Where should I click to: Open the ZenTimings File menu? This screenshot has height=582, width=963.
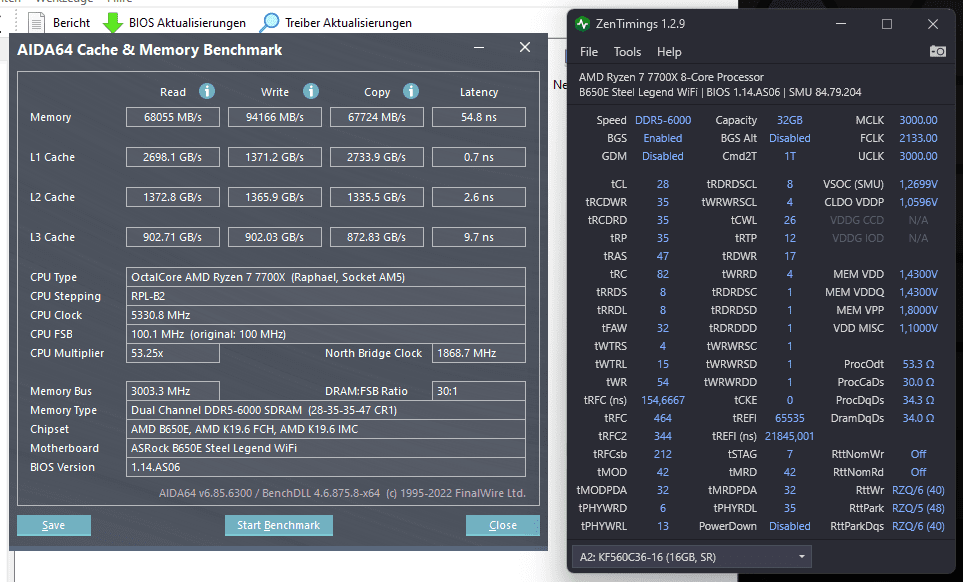(588, 52)
